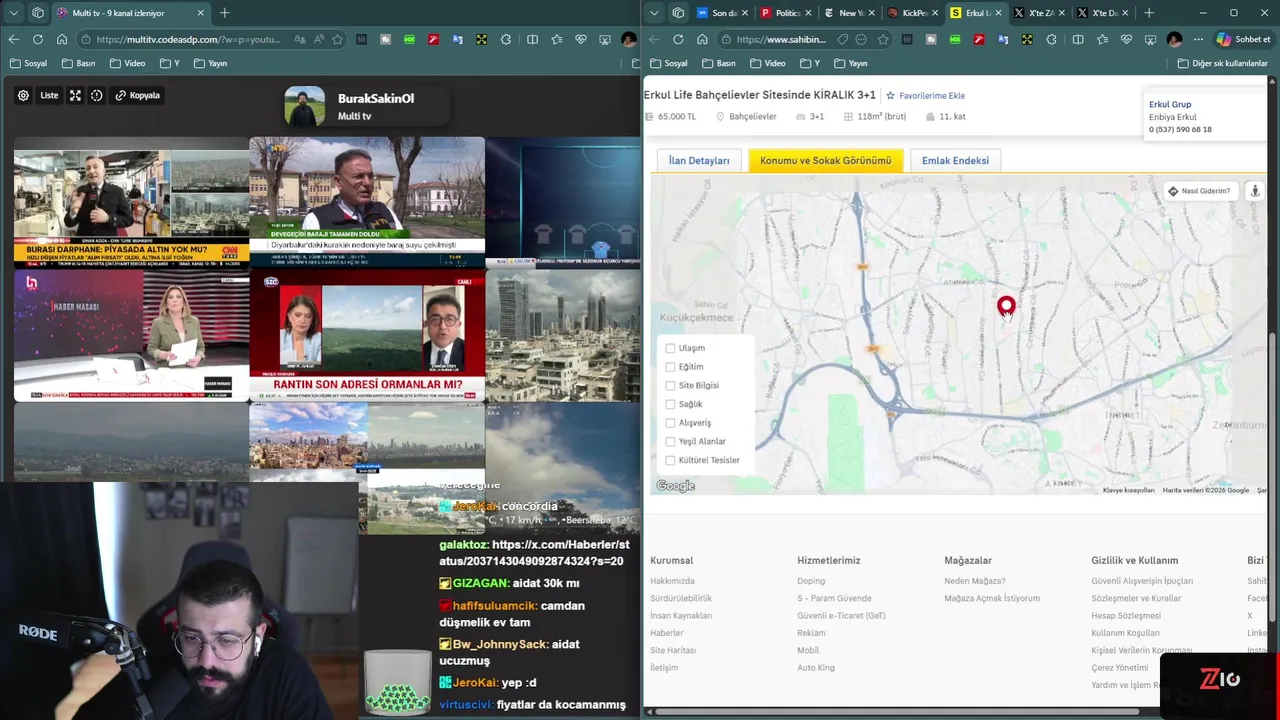Go back in the left Multi tv browser window
The image size is (1280, 720).
13,39
